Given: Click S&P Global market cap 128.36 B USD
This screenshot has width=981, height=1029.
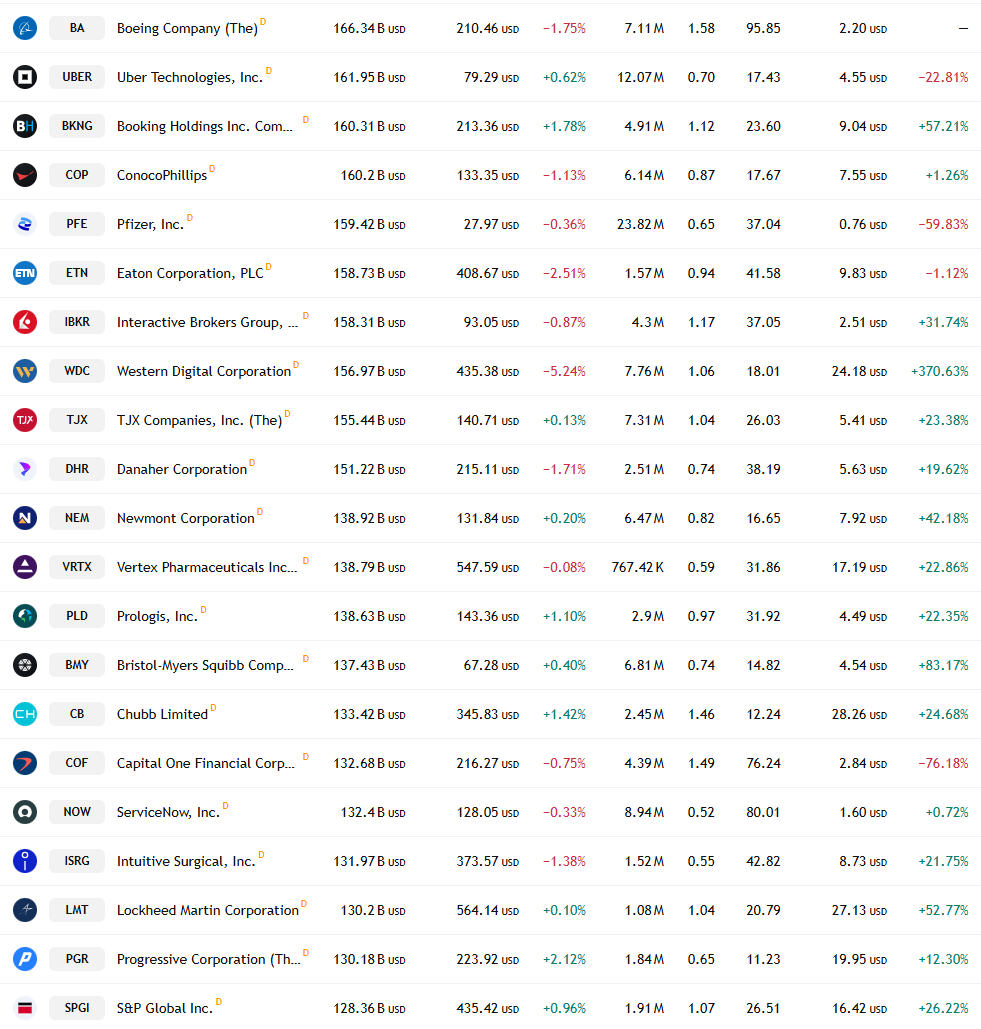Looking at the screenshot, I should [369, 1009].
